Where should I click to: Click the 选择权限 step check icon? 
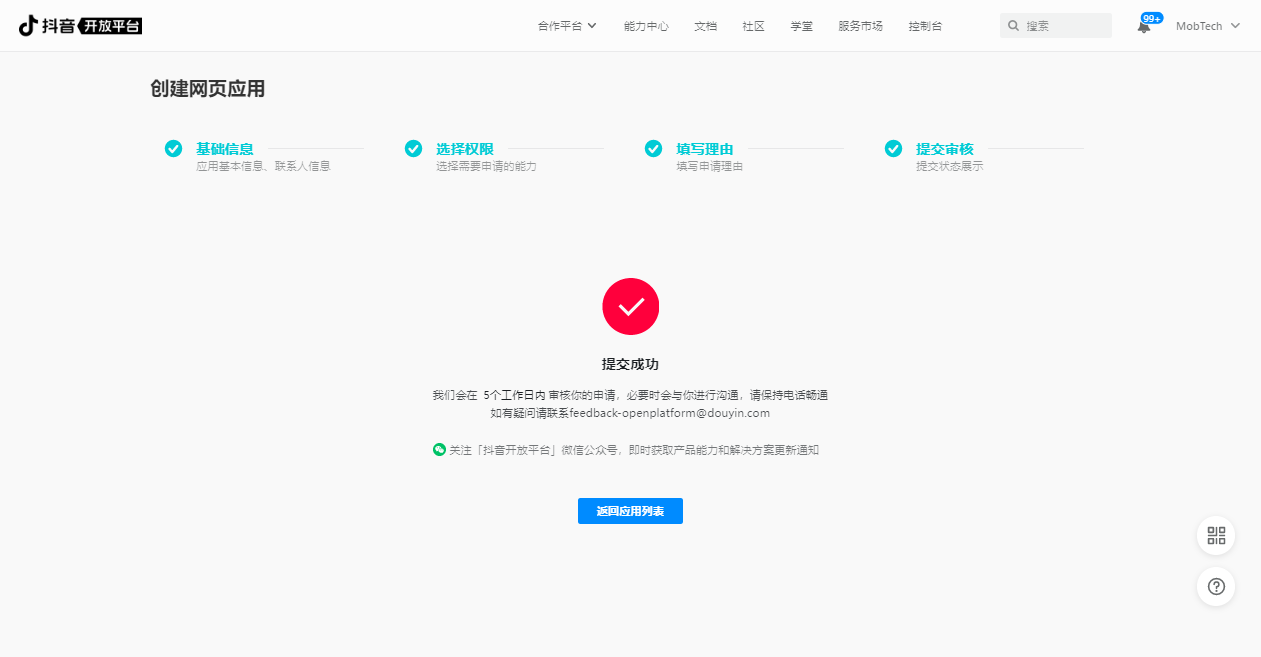(x=413, y=148)
